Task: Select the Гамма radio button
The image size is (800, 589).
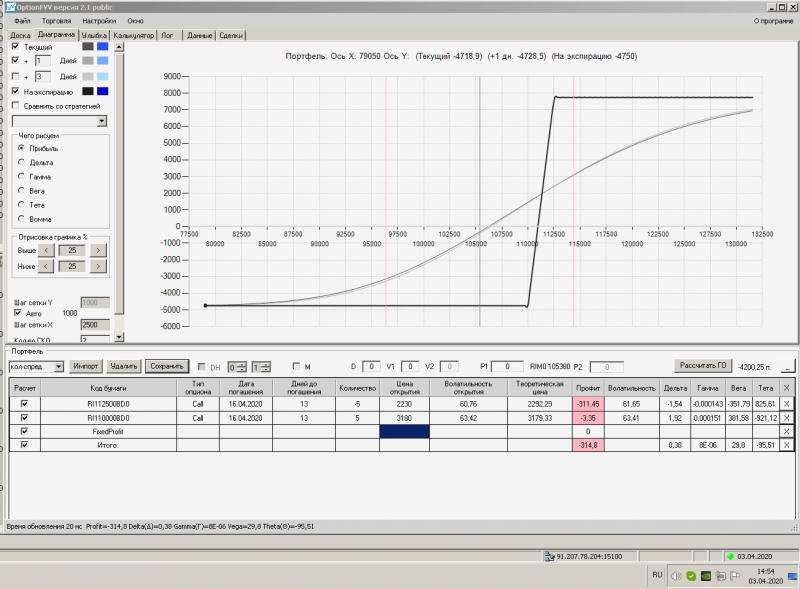Action: click(21, 176)
